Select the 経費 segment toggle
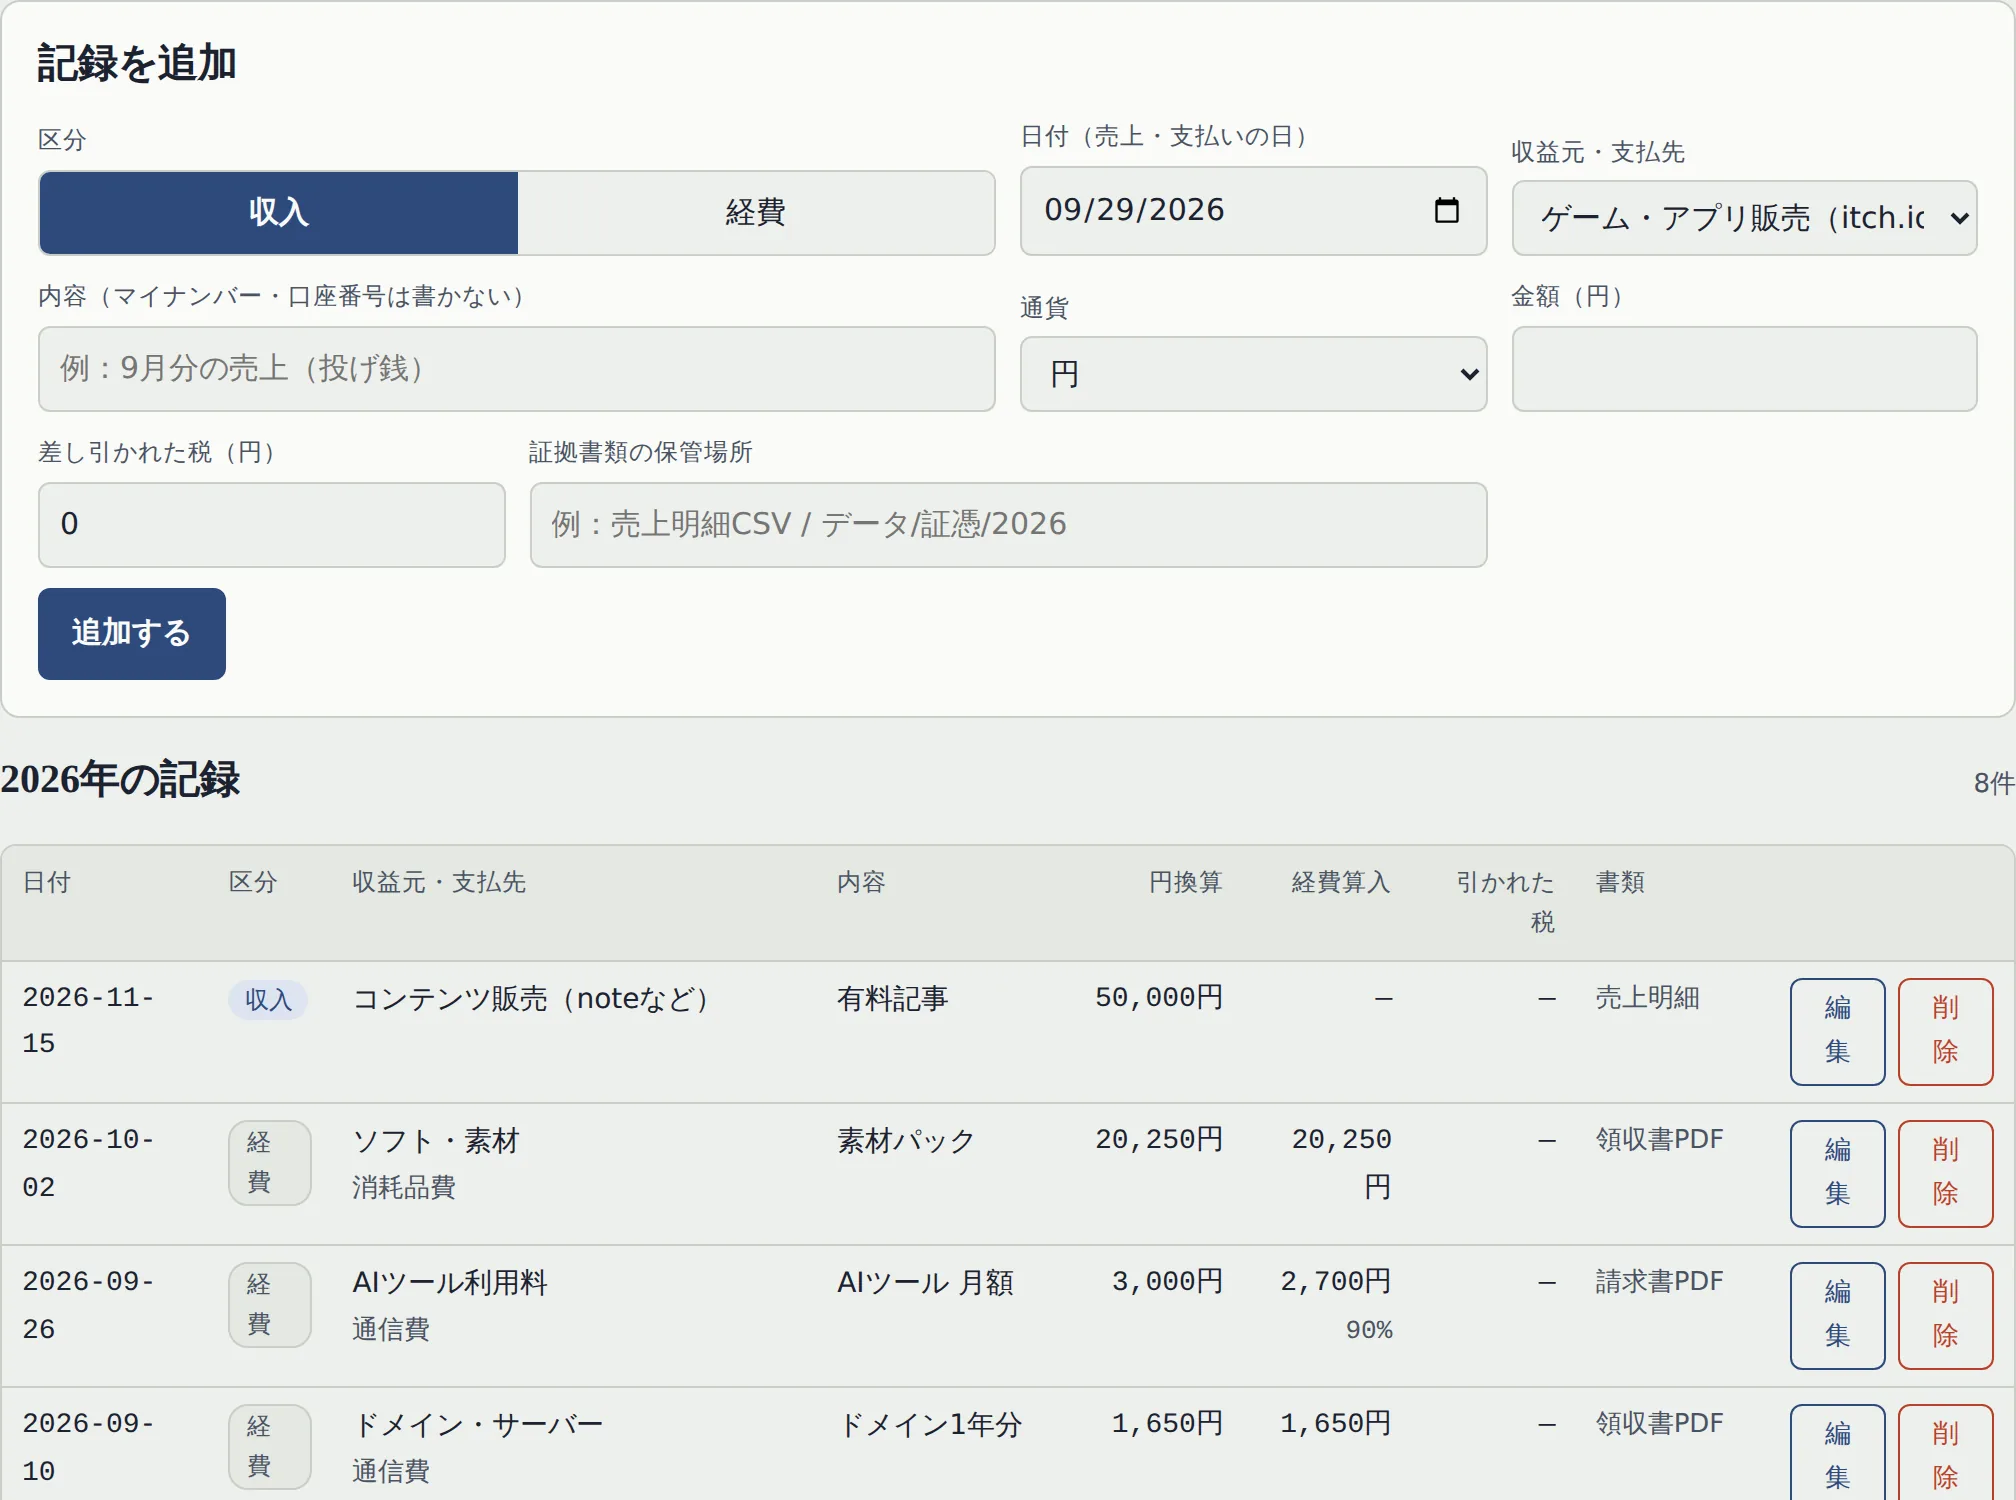This screenshot has height=1500, width=2016. pyautogui.click(x=756, y=212)
